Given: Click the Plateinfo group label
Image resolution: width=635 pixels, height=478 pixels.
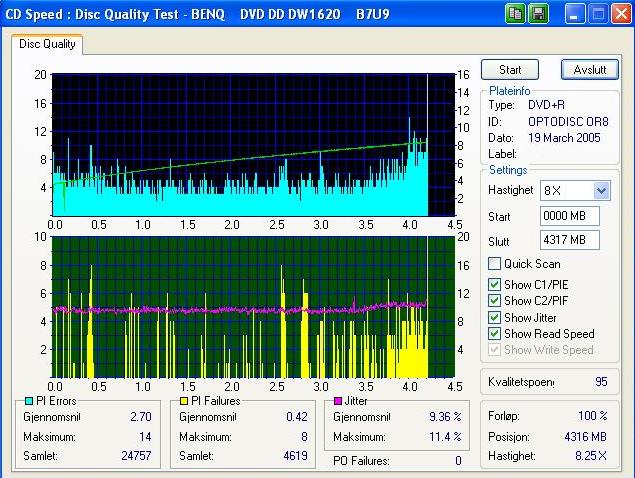Looking at the screenshot, I should 509,91.
